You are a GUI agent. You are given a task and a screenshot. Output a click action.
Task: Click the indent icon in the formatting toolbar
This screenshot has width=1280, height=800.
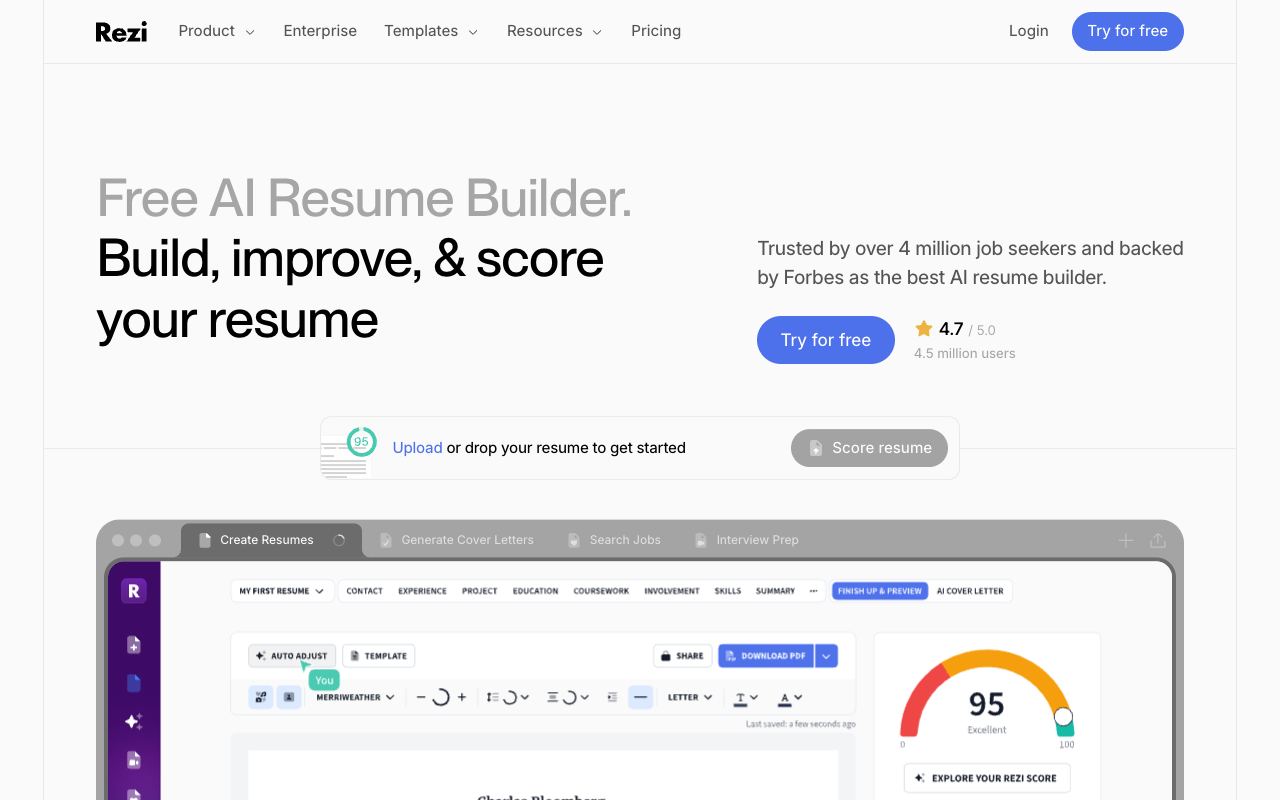[612, 697]
